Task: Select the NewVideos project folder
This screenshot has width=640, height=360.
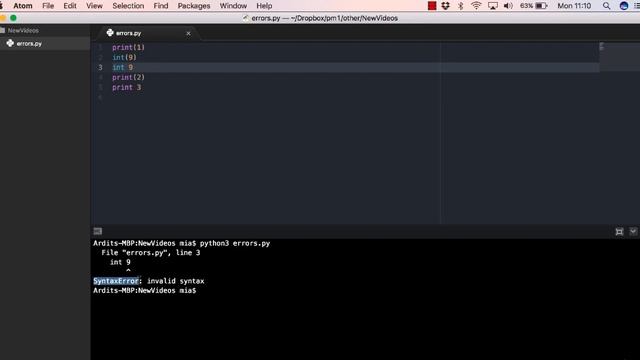Action: pyautogui.click(x=23, y=31)
